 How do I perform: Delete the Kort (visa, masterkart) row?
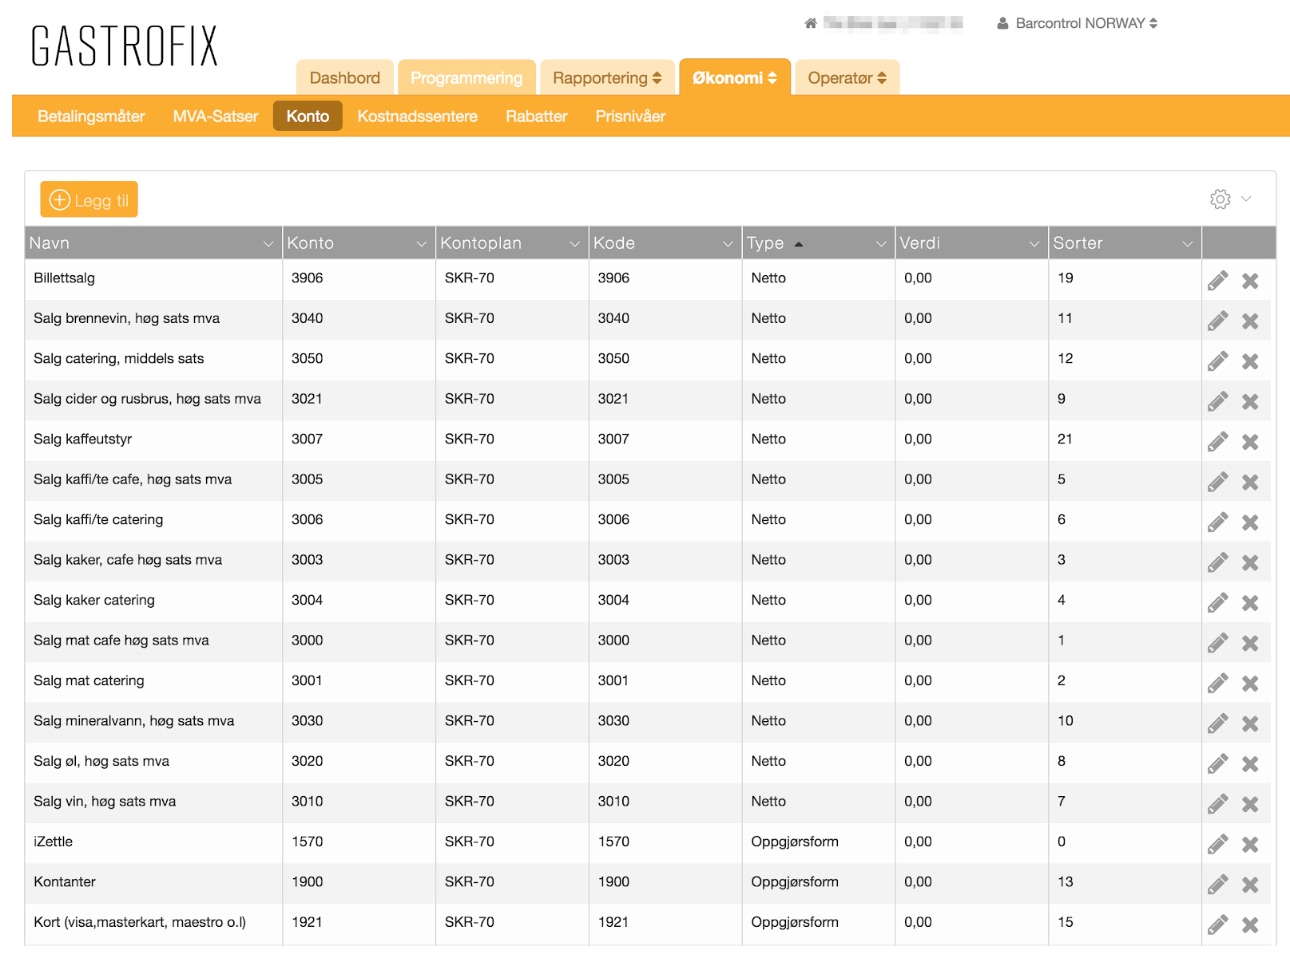1250,925
